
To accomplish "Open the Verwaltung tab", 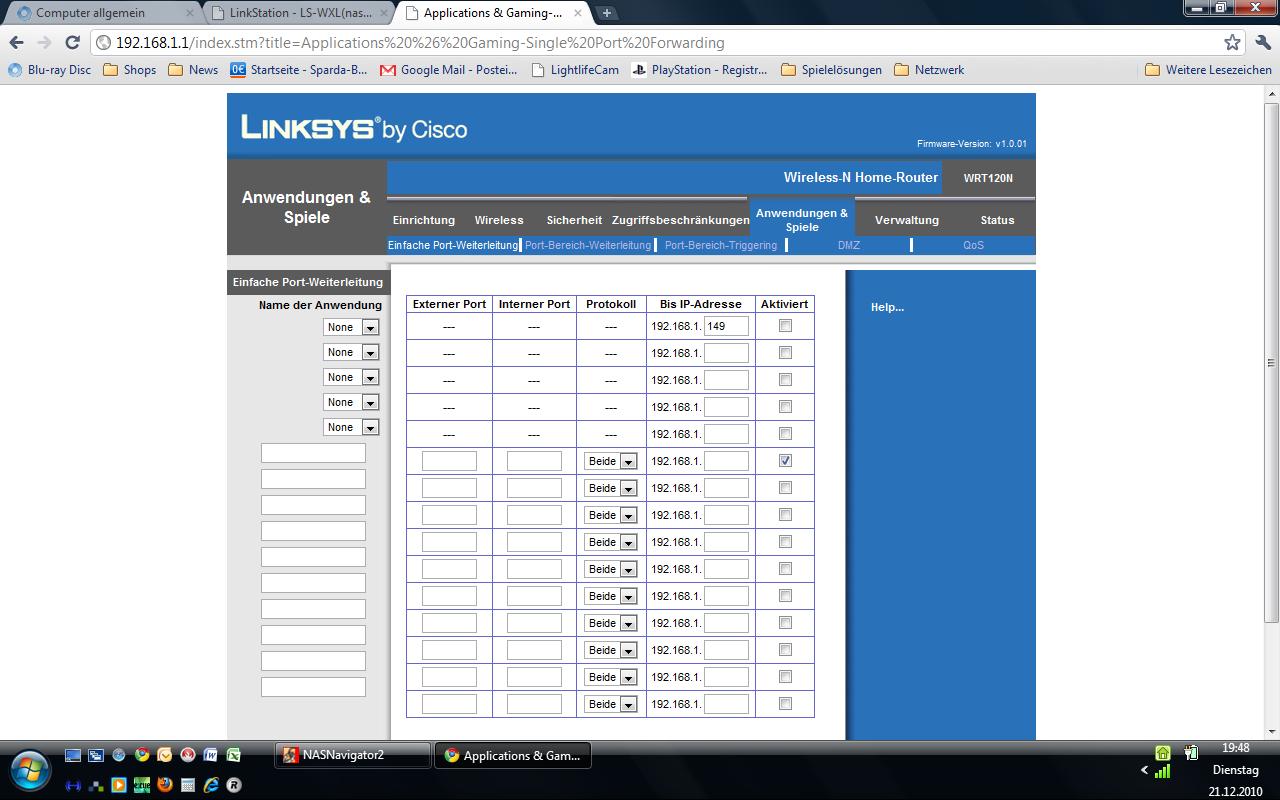I will click(906, 220).
